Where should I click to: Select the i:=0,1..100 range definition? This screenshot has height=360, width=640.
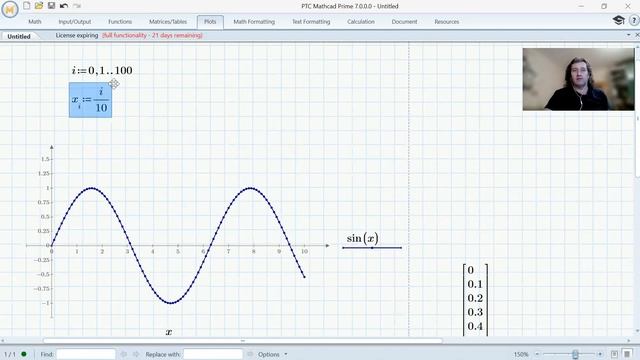click(x=102, y=70)
